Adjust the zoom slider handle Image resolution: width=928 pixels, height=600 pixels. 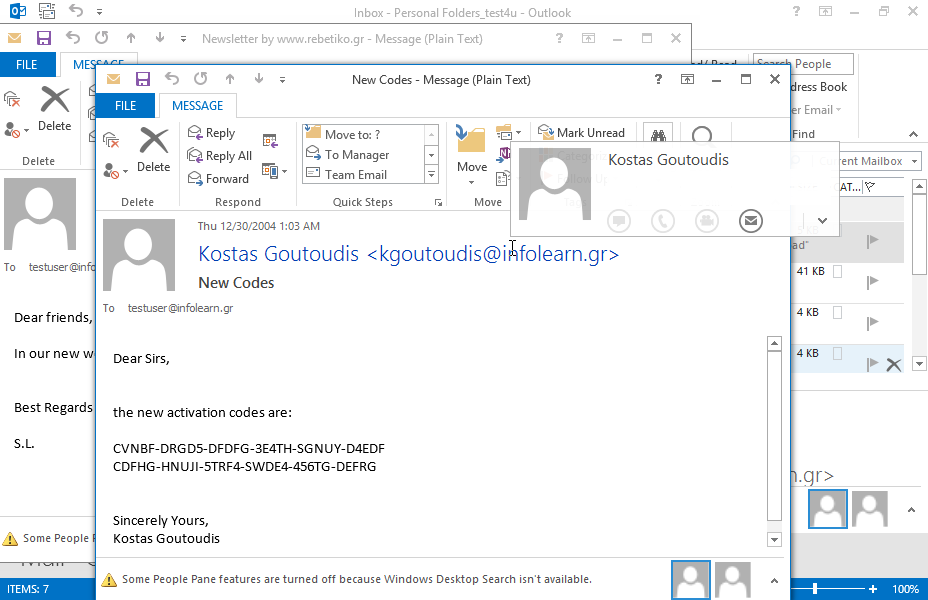tap(815, 588)
